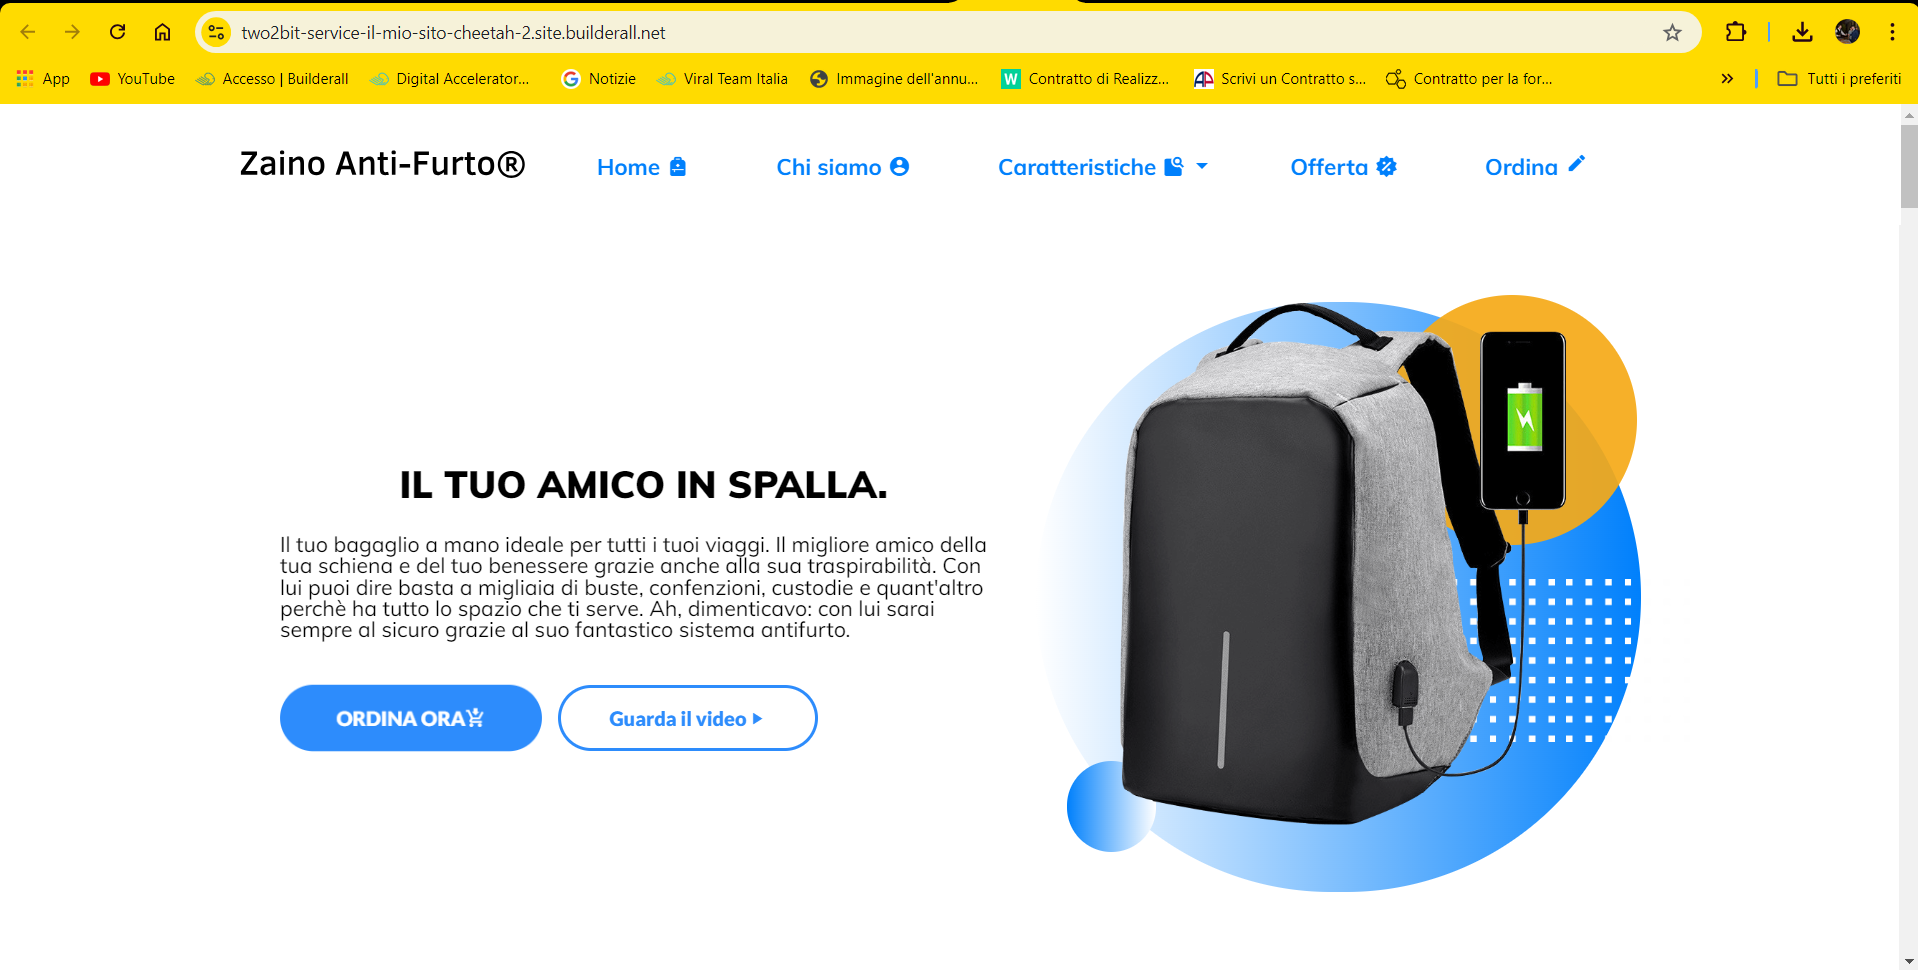Open the YouTube bookmark
The height and width of the screenshot is (970, 1918).
point(132,79)
